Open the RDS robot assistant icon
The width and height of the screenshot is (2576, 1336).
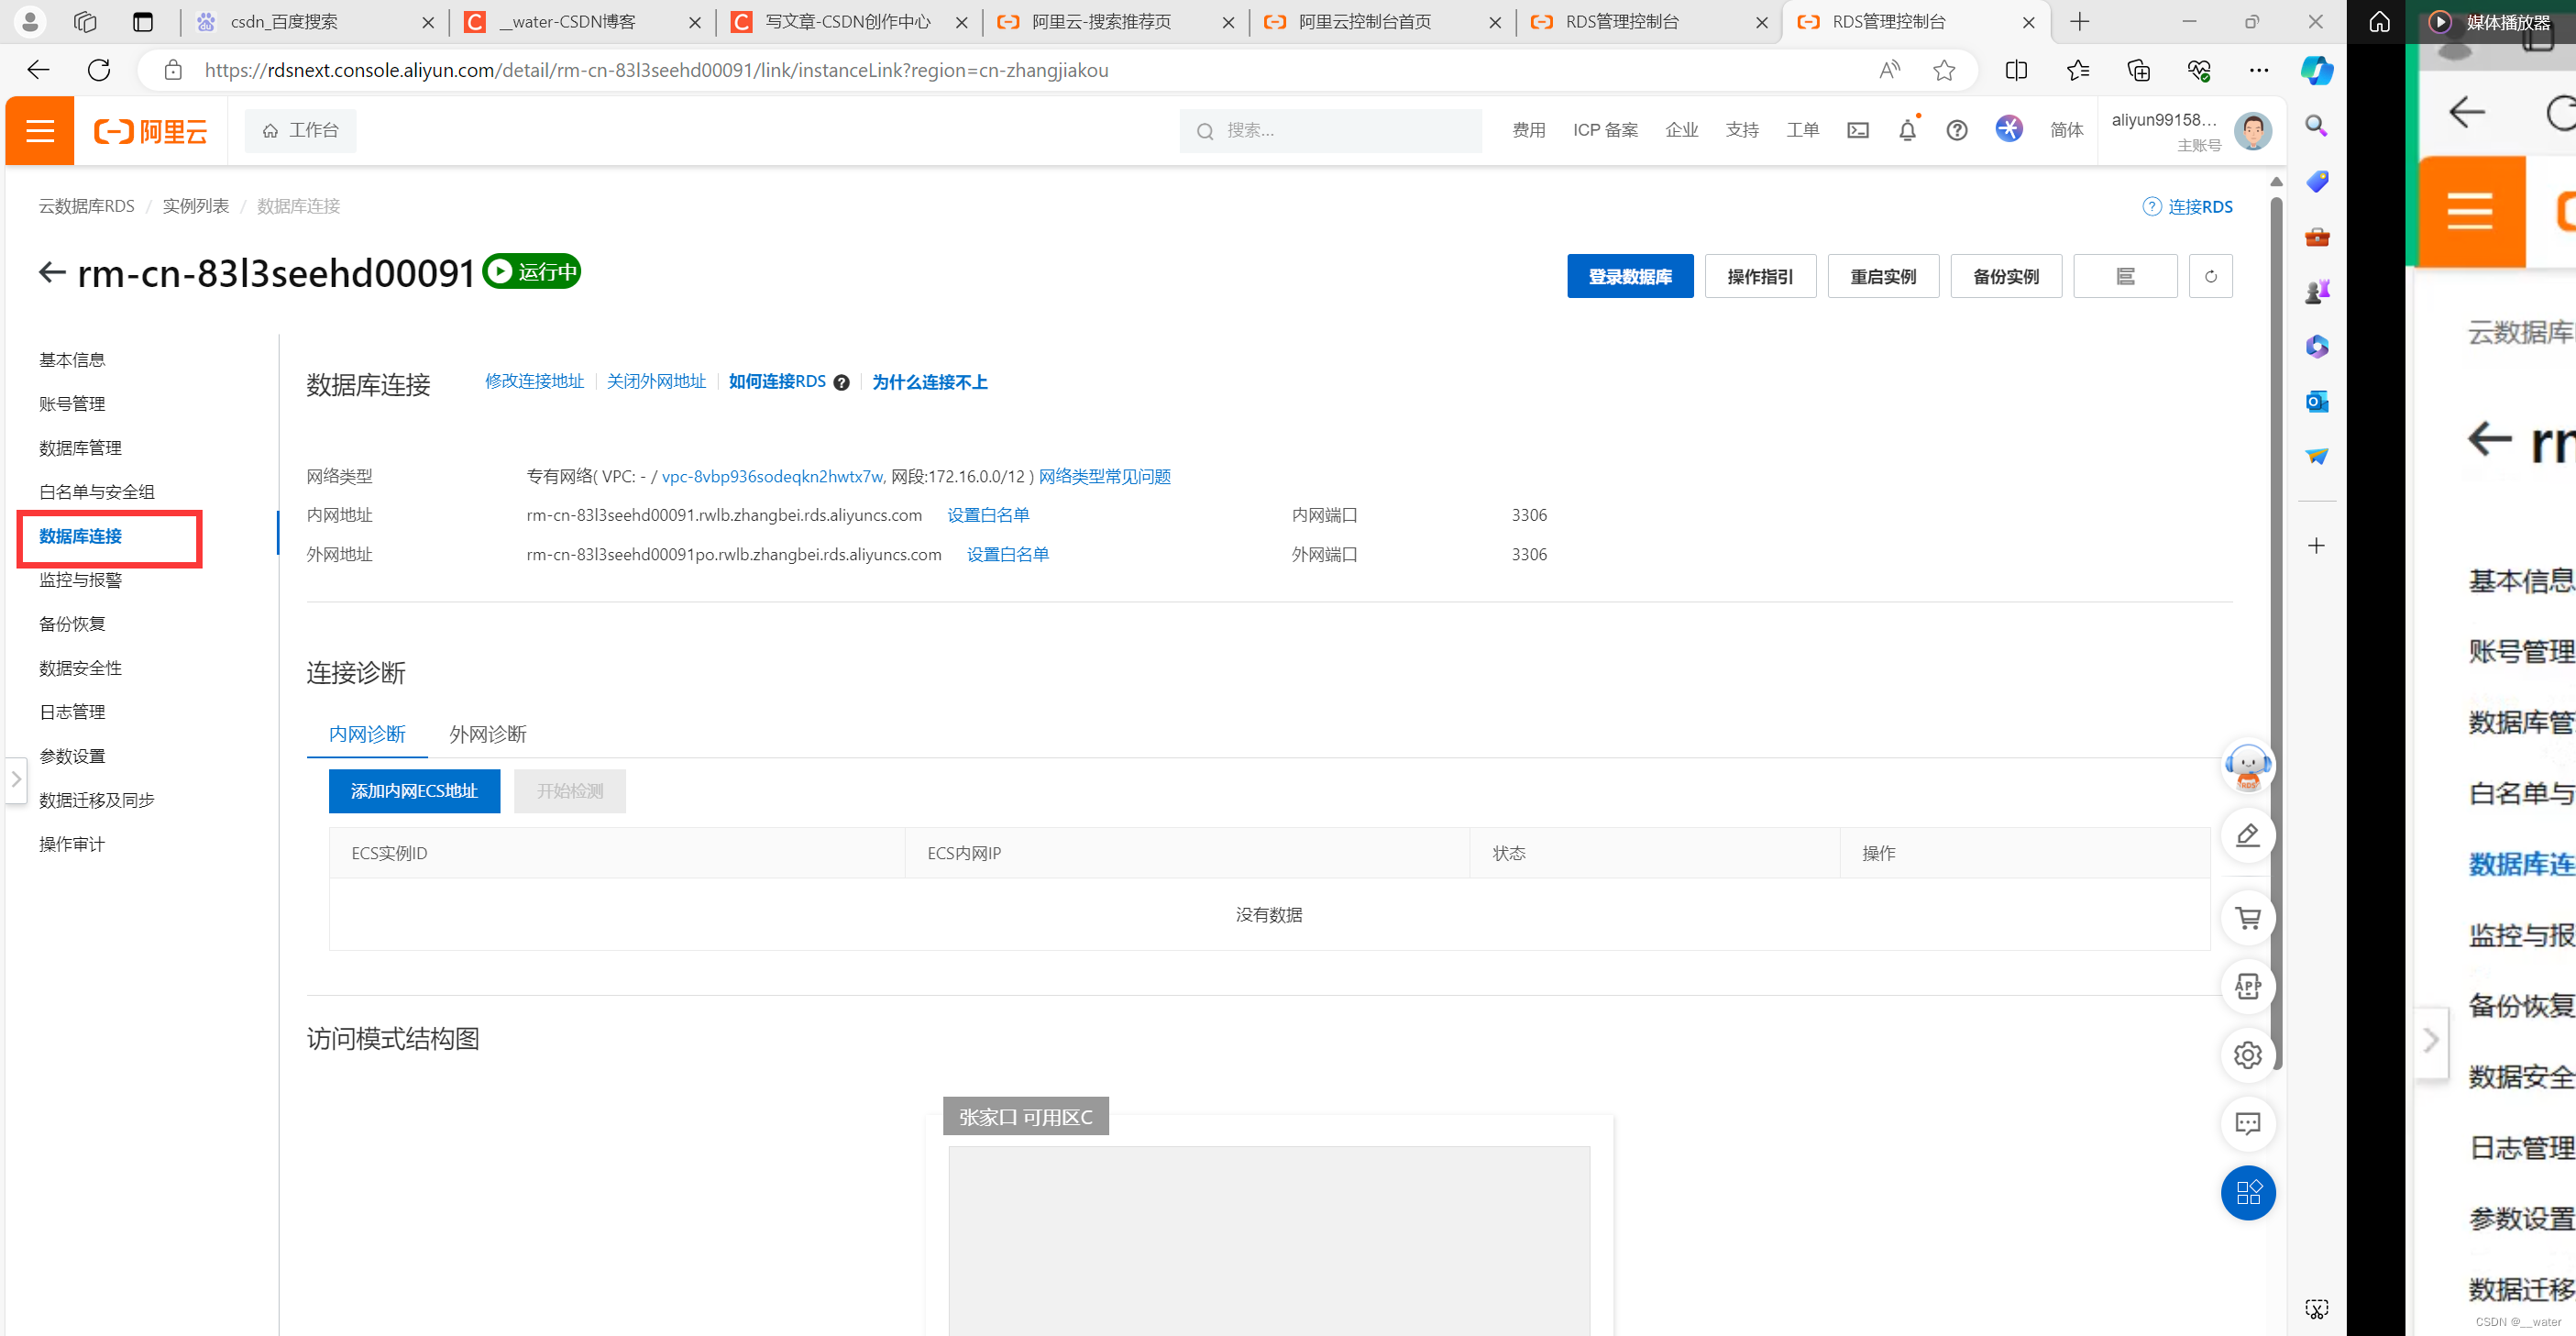point(2247,767)
